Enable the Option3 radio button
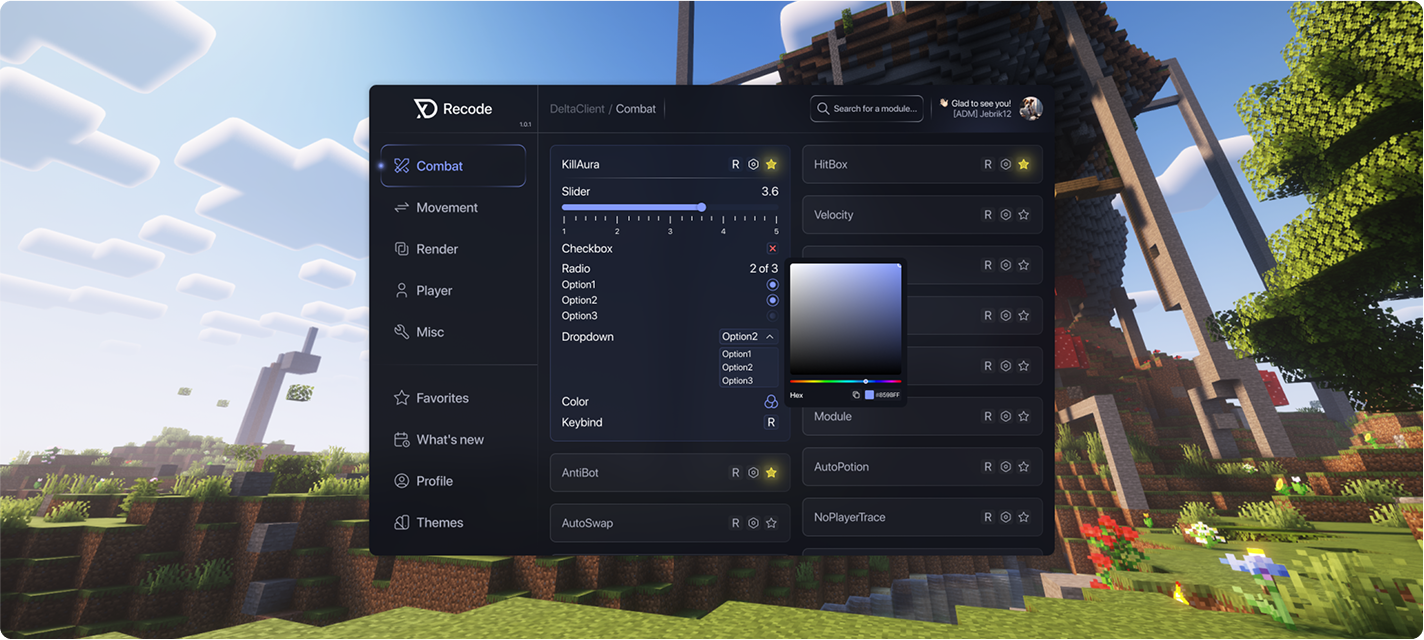This screenshot has width=1424, height=640. click(772, 316)
